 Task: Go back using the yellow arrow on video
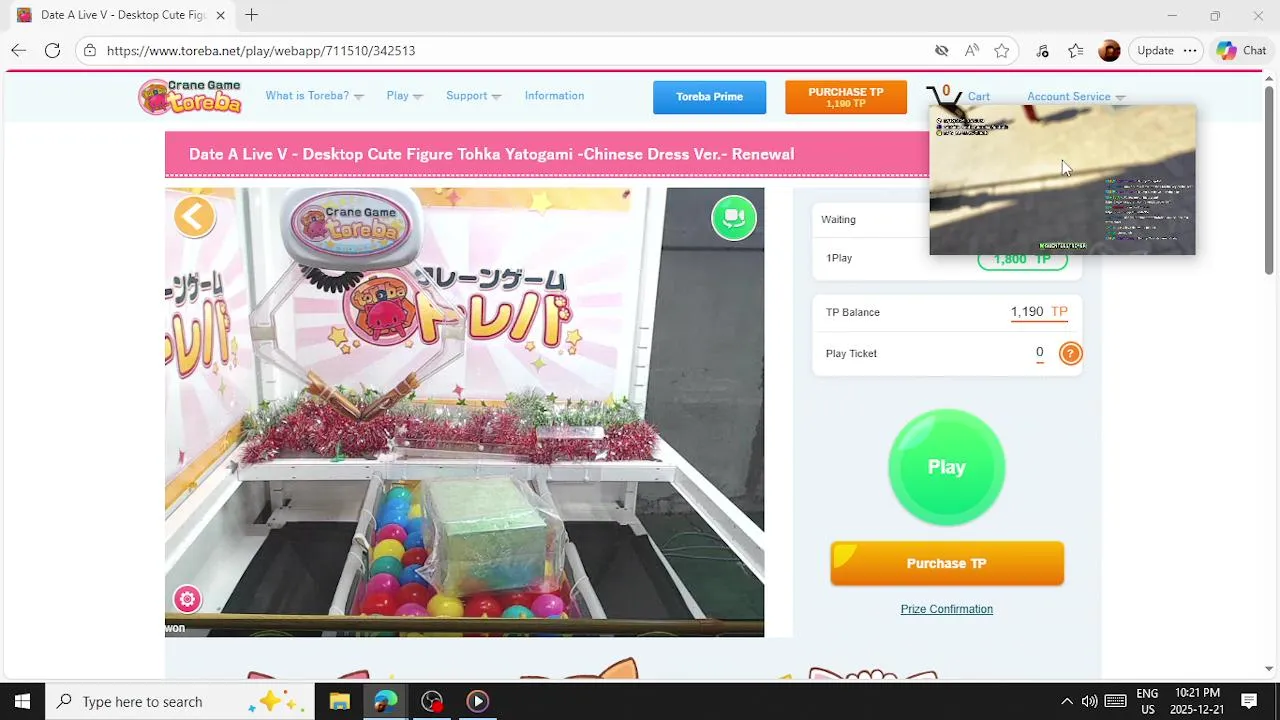194,216
